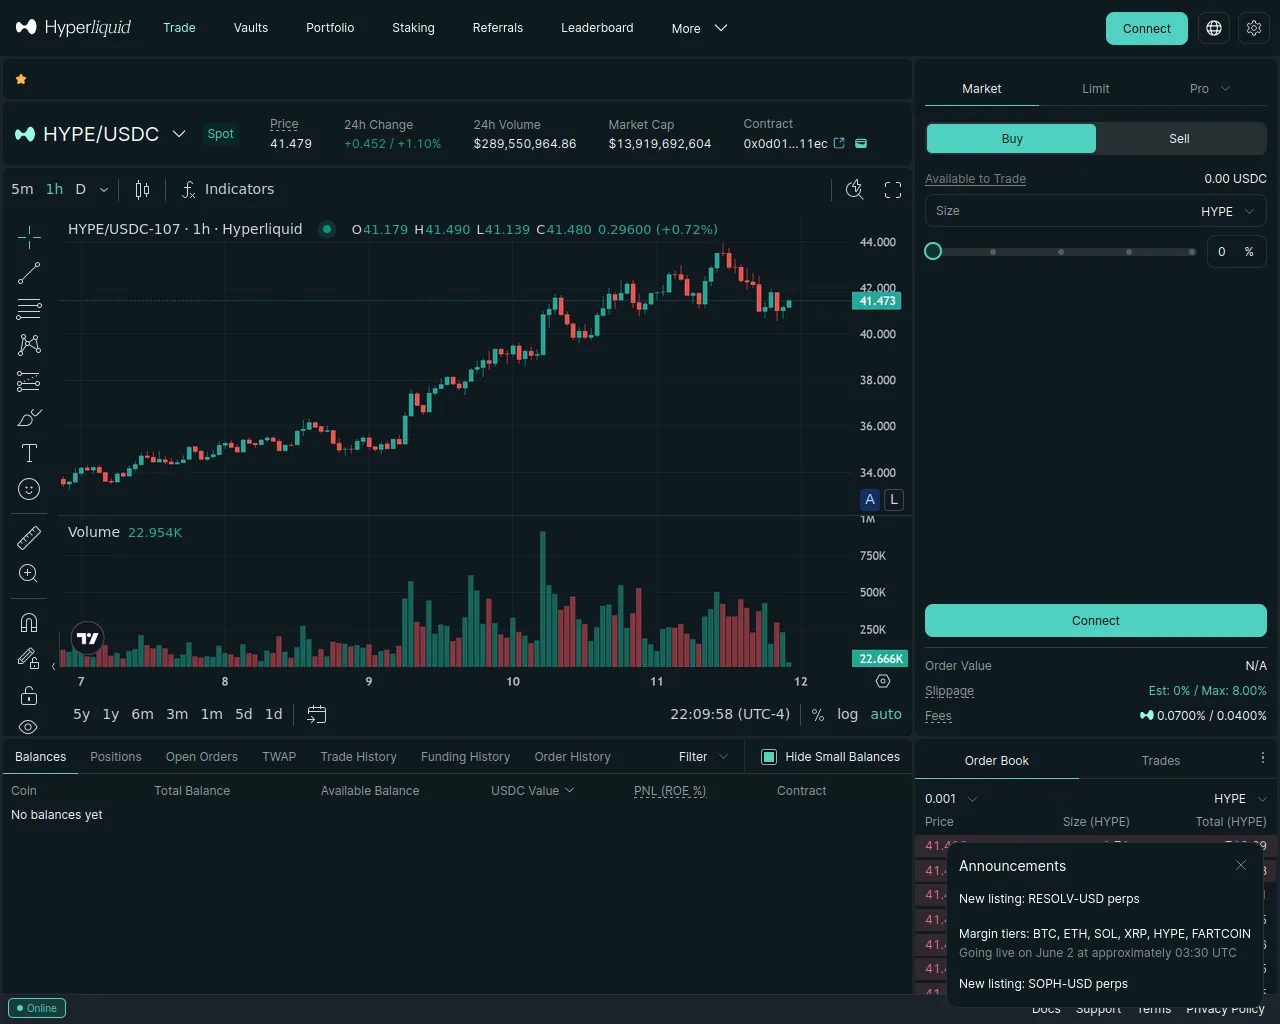Select the trend line drawing tool
The width and height of the screenshot is (1280, 1024).
29,273
